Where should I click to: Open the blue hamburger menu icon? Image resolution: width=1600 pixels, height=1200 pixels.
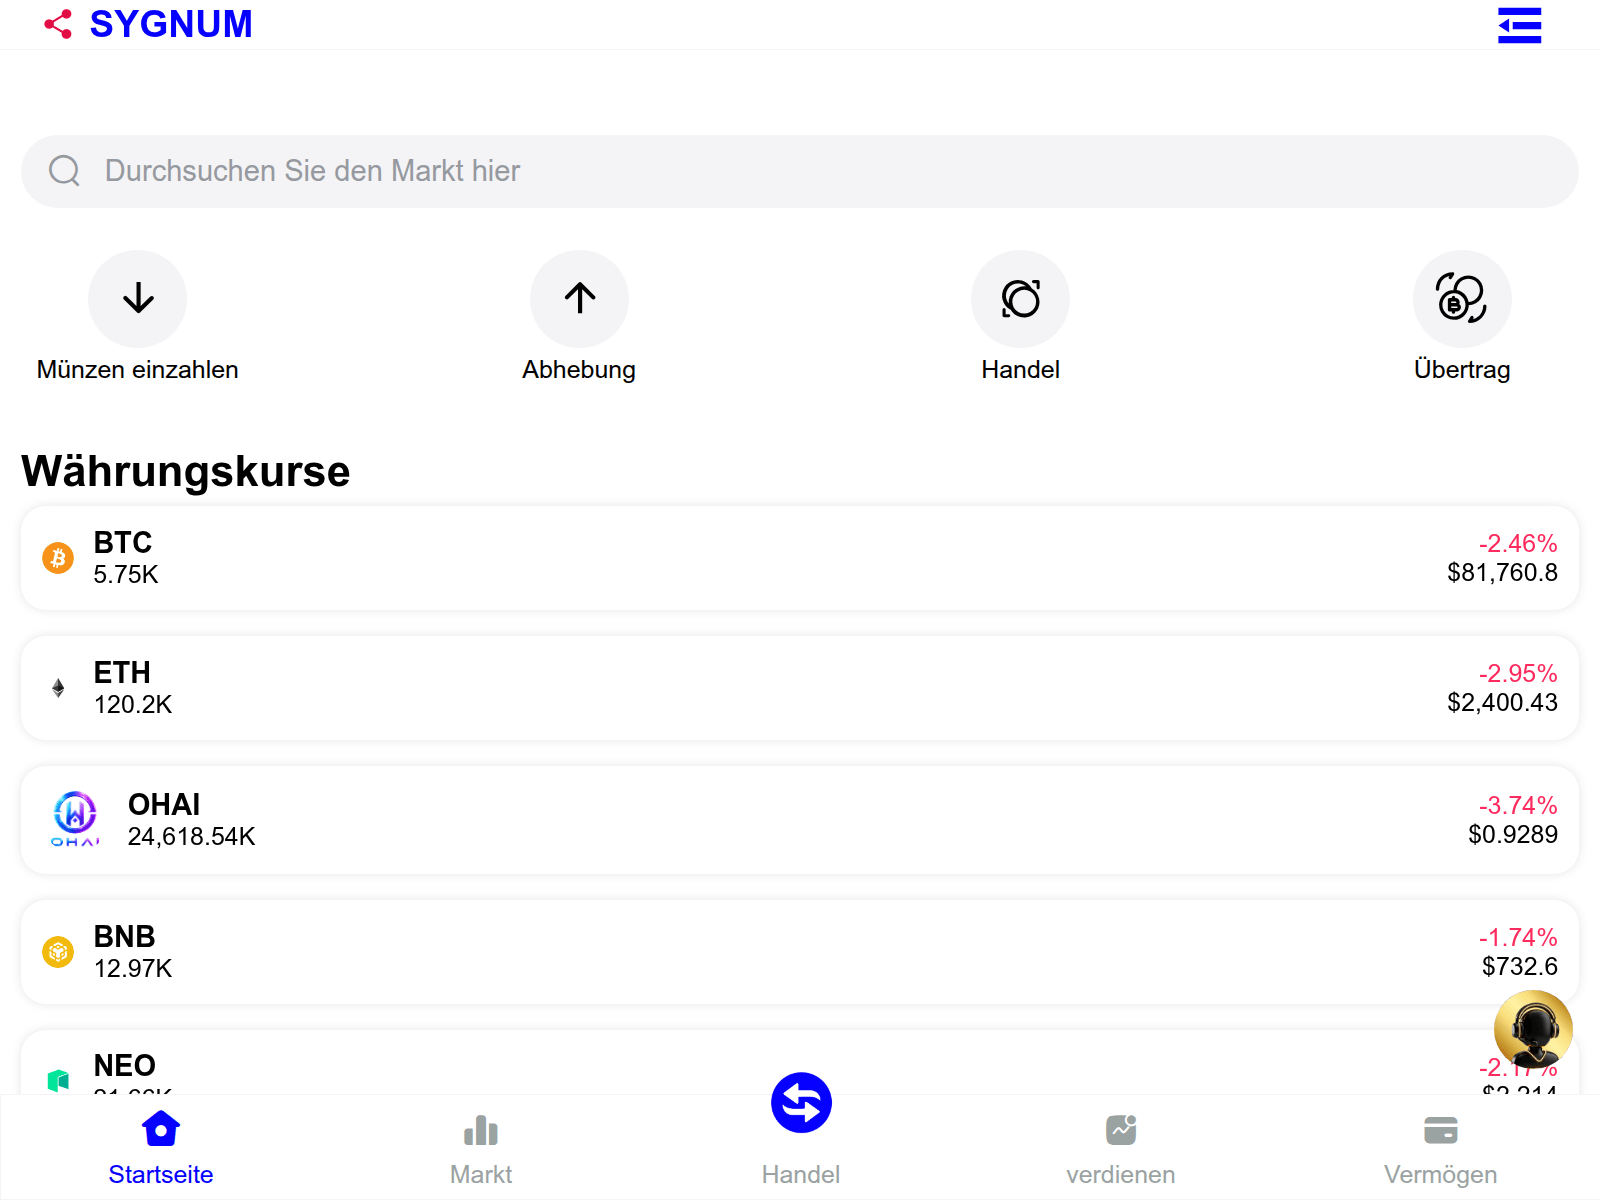point(1519,25)
